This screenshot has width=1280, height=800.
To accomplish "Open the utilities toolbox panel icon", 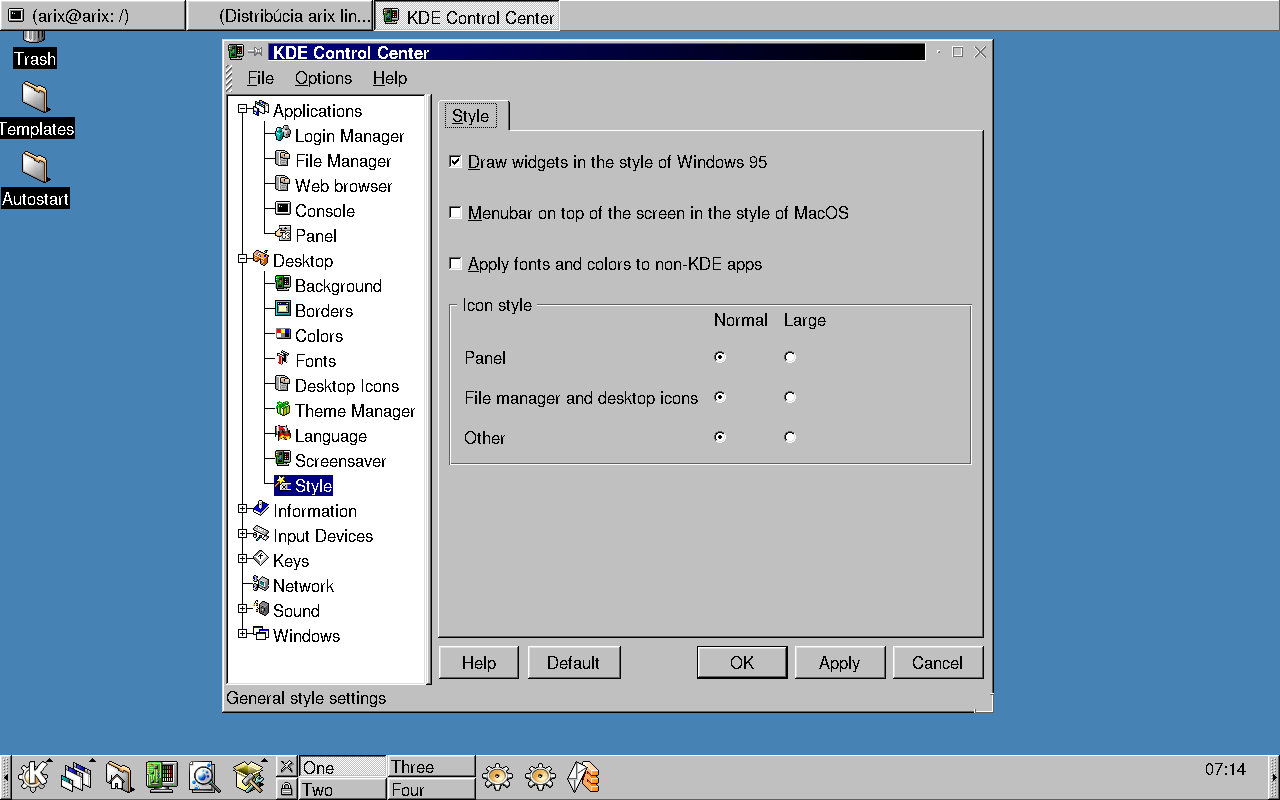I will [247, 776].
